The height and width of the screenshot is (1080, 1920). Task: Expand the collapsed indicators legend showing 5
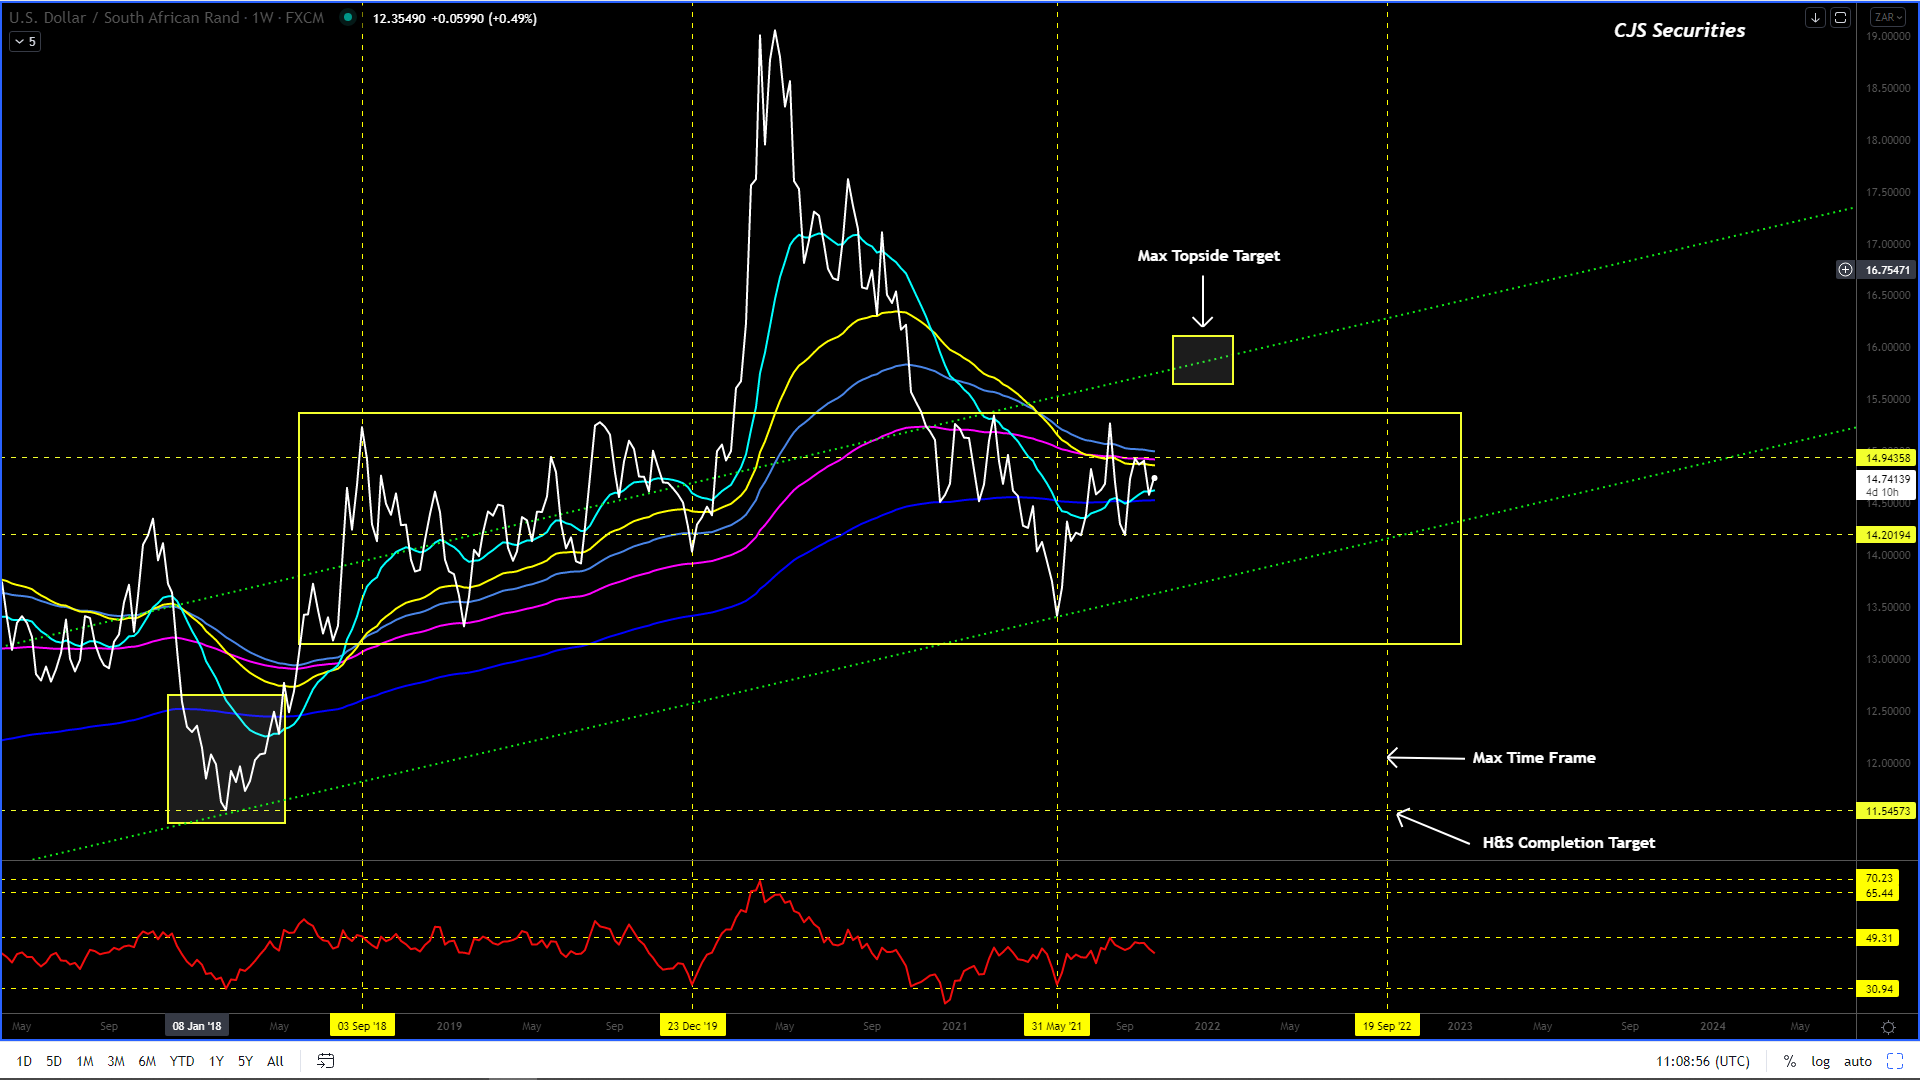coord(25,41)
